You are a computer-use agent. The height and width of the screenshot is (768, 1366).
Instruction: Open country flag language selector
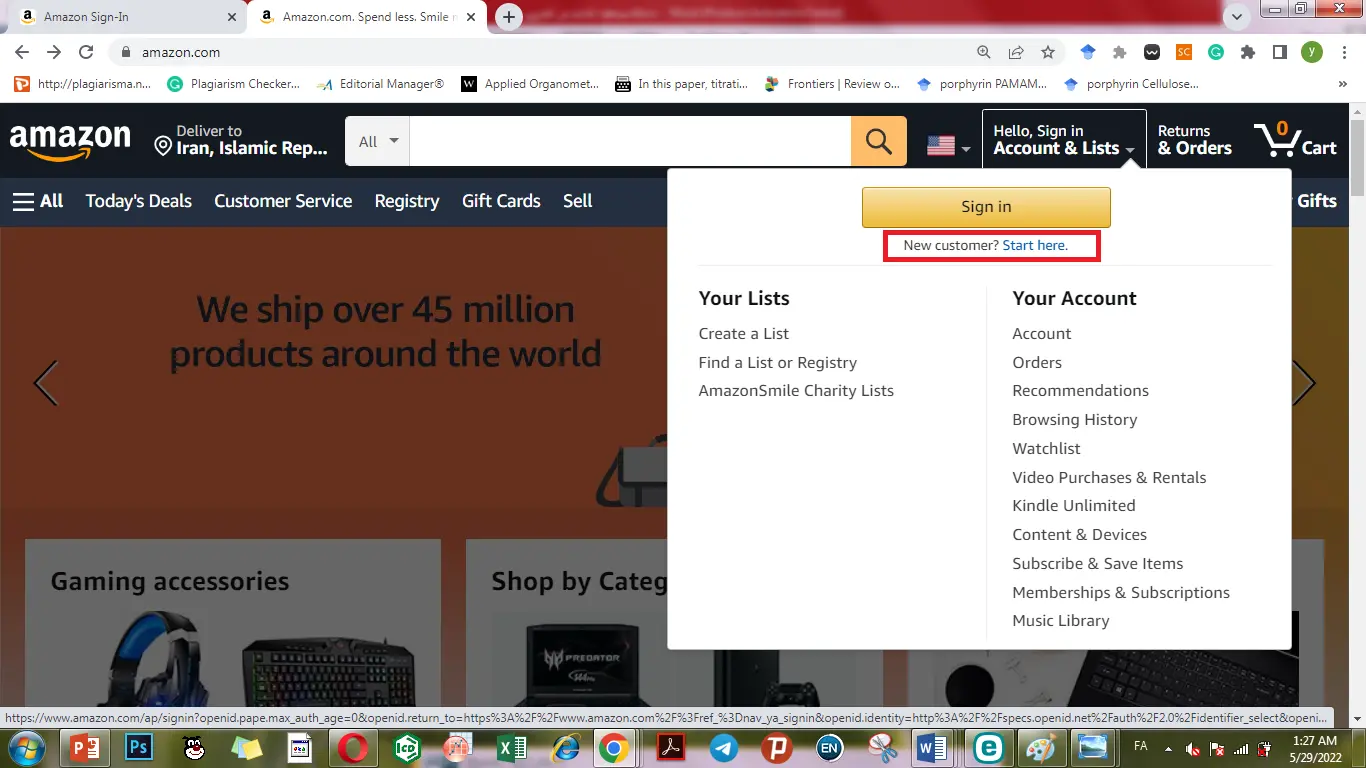click(948, 146)
